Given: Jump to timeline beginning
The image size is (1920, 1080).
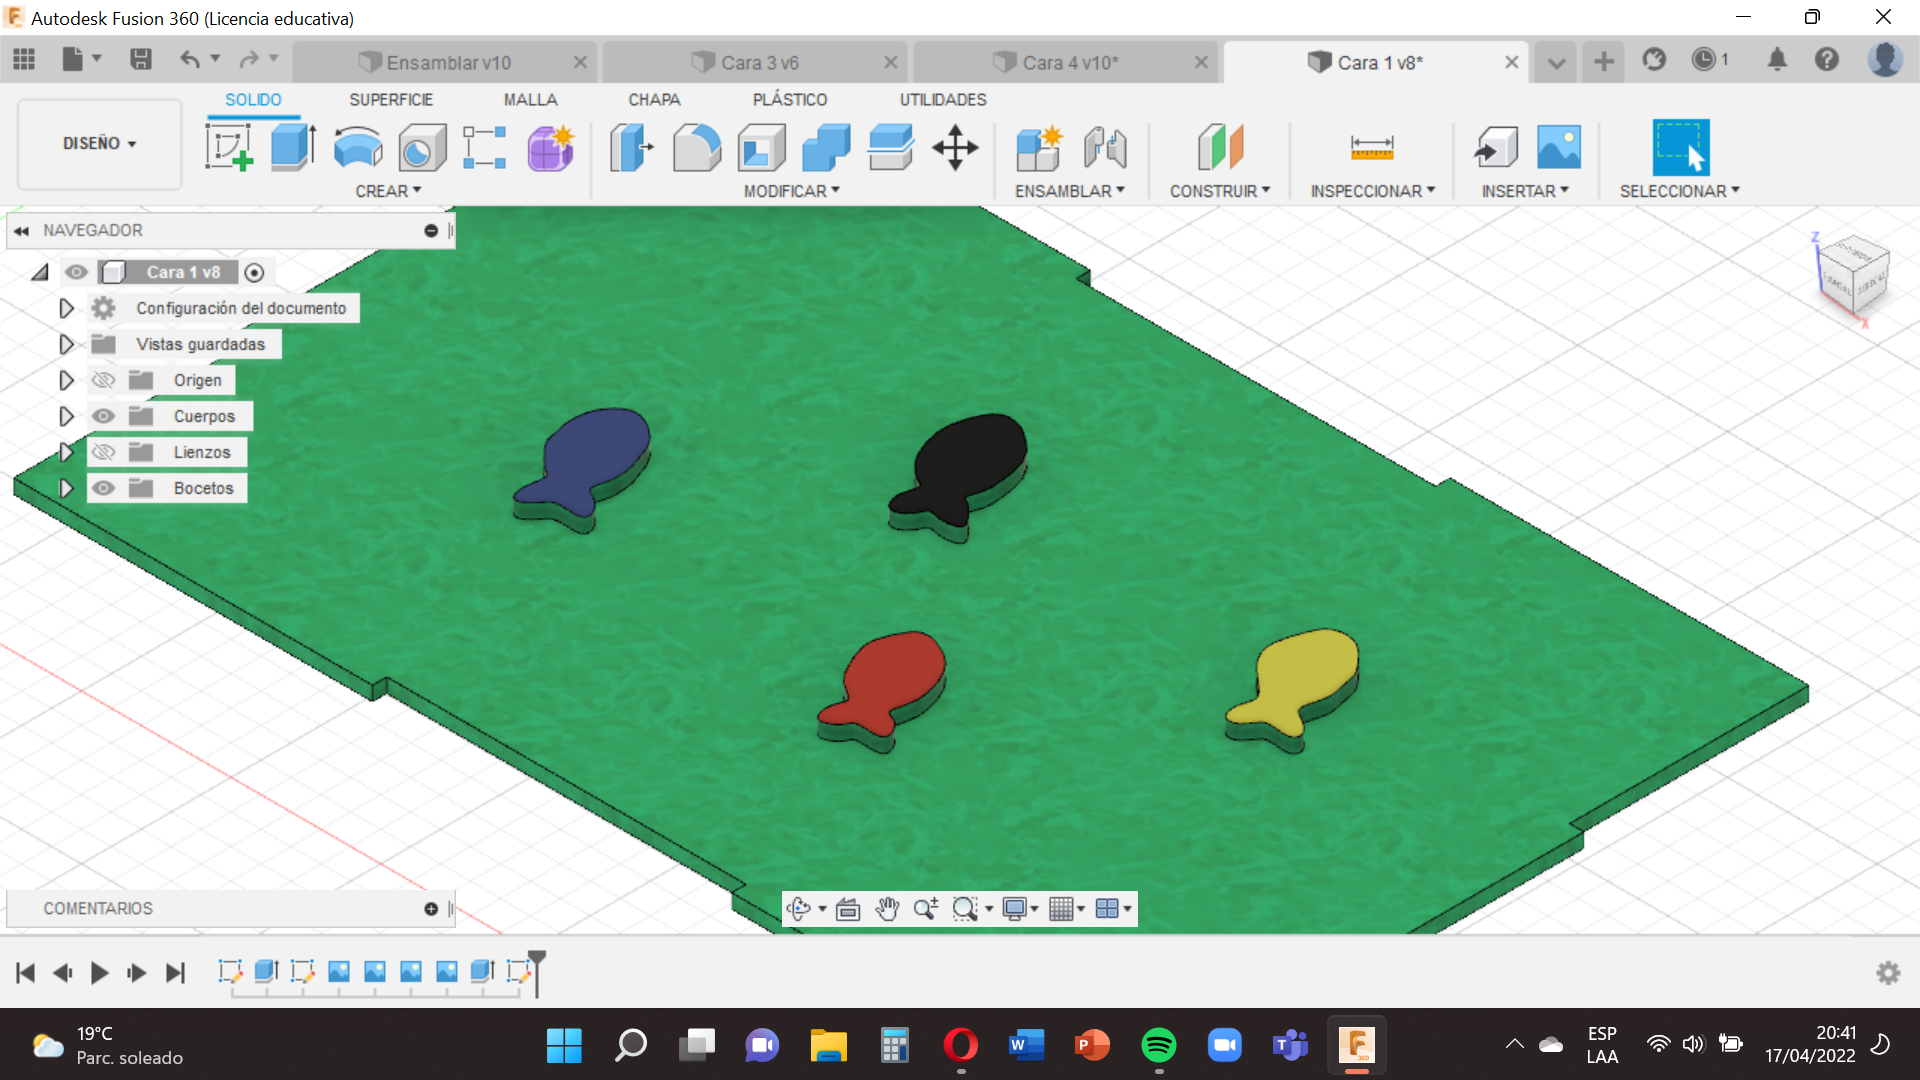Looking at the screenshot, I should pos(25,973).
